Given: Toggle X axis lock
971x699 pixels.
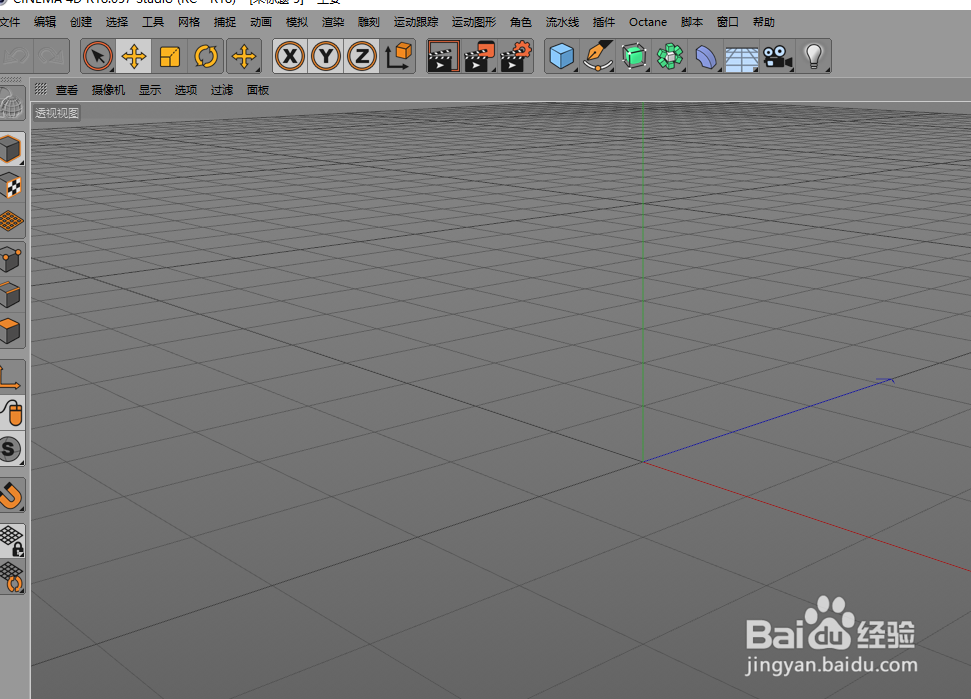Looking at the screenshot, I should pyautogui.click(x=290, y=56).
